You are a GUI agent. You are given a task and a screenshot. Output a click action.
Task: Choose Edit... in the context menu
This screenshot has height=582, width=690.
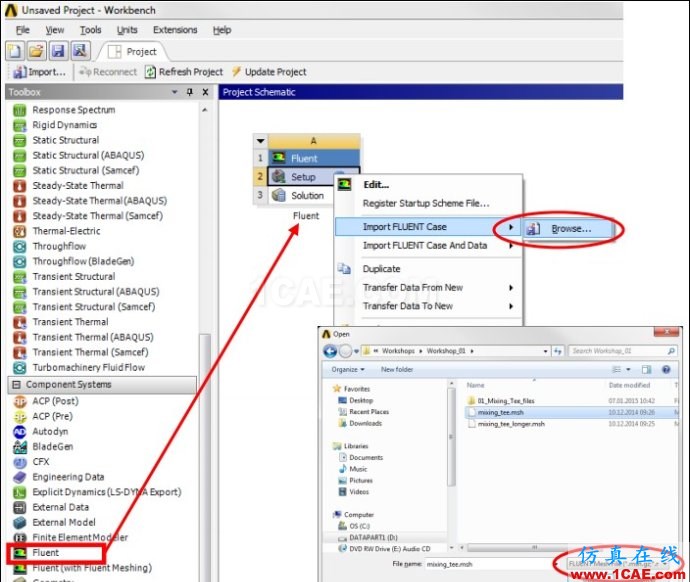(376, 185)
